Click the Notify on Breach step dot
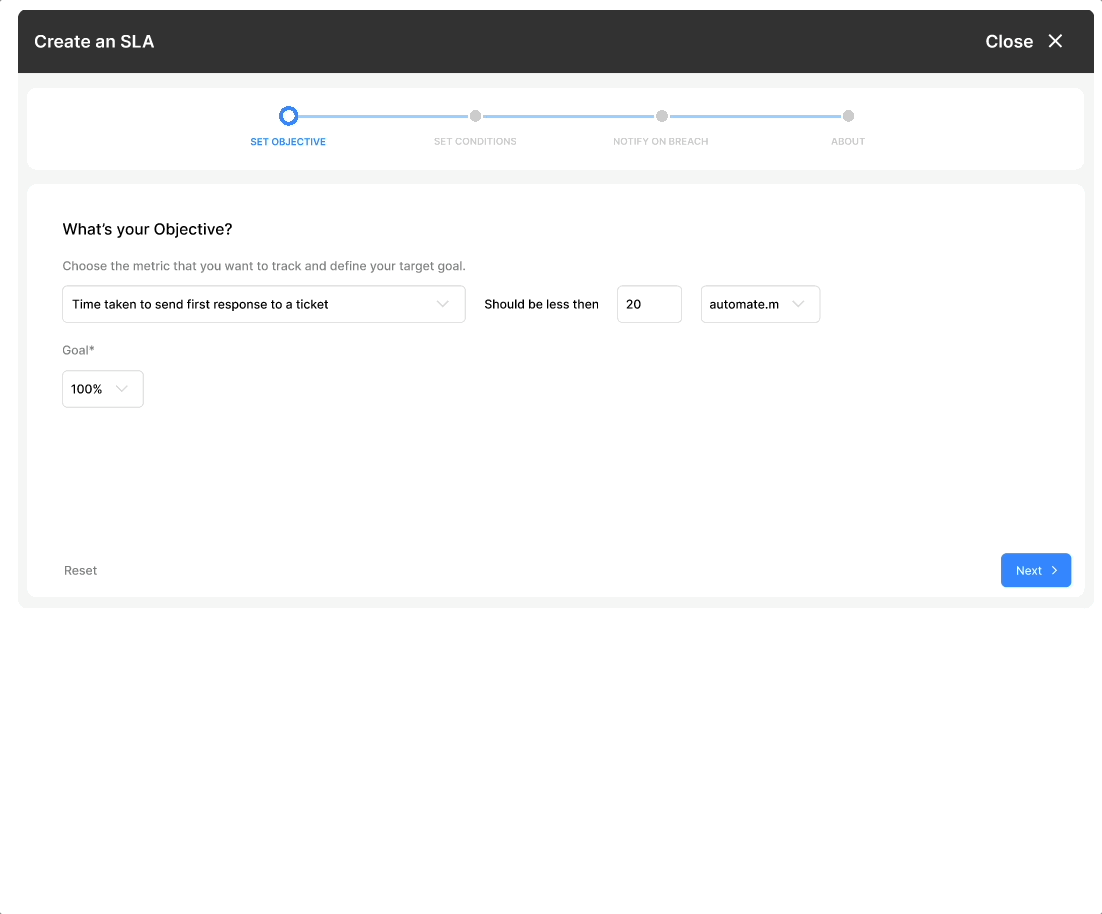 (x=661, y=116)
